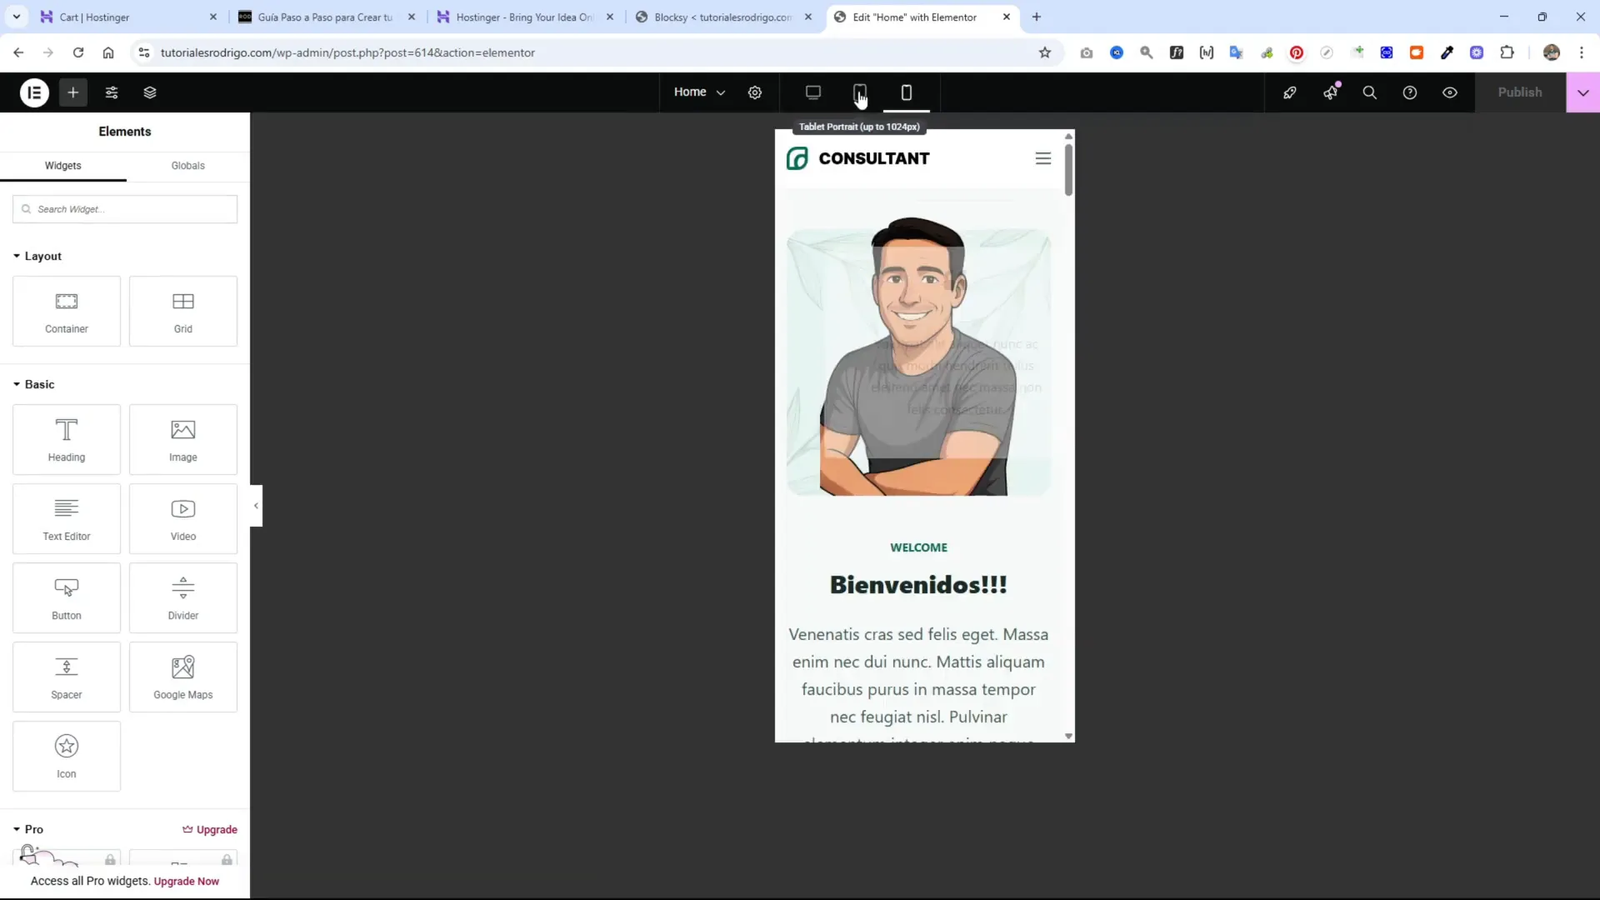Preview changes with the eye icon
Image resolution: width=1600 pixels, height=900 pixels.
(1449, 92)
